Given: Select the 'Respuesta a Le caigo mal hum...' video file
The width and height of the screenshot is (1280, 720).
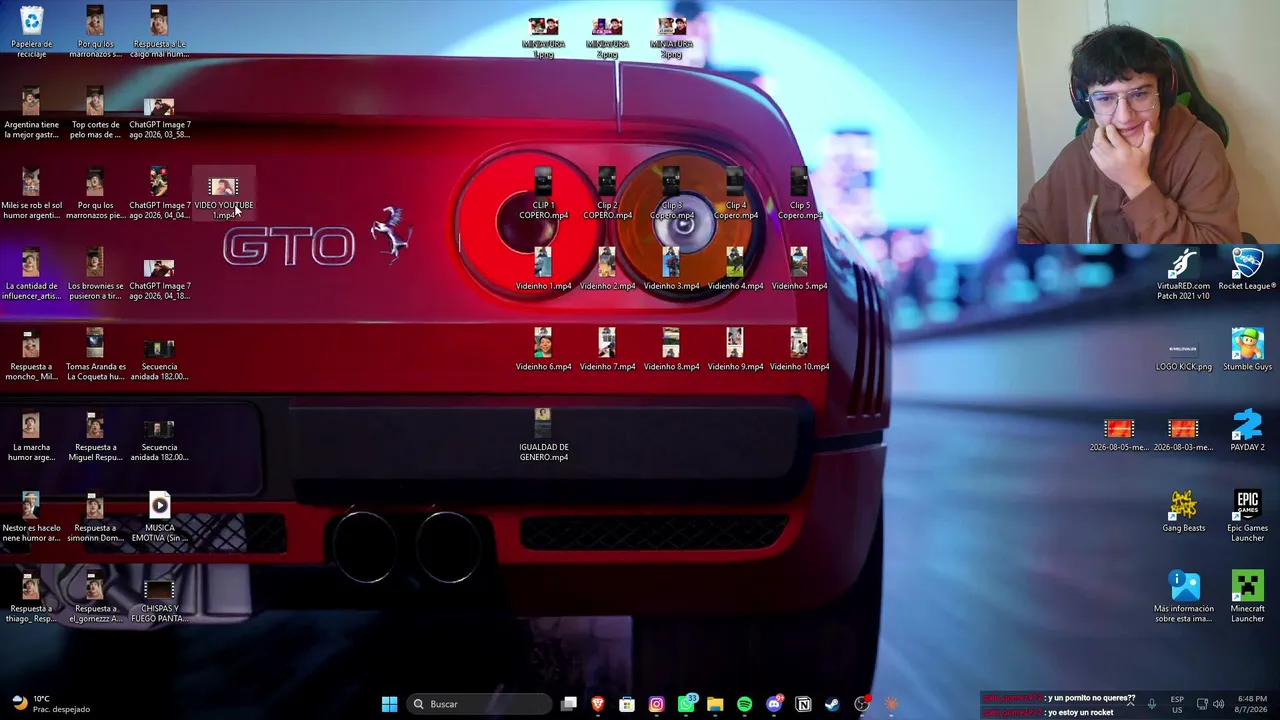Looking at the screenshot, I should pos(159,32).
